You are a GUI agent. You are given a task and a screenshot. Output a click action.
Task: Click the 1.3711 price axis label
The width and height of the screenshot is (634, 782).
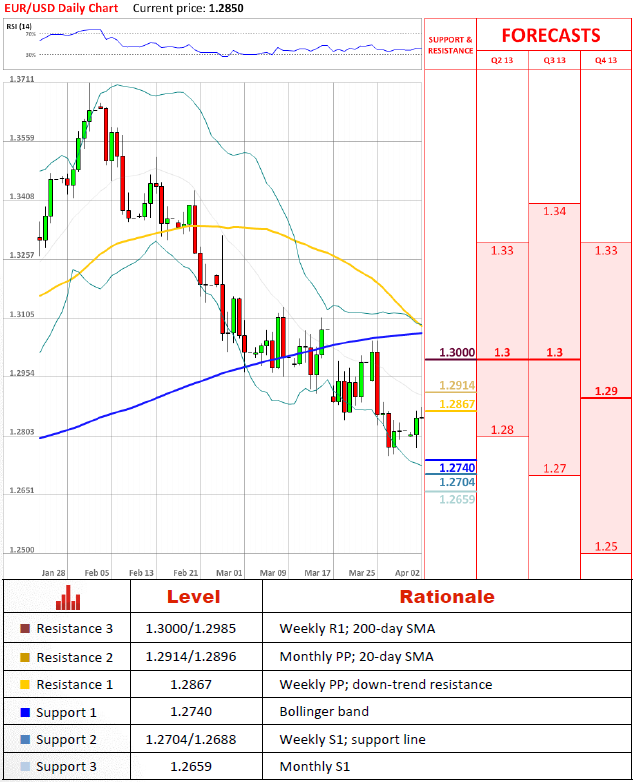coord(22,79)
